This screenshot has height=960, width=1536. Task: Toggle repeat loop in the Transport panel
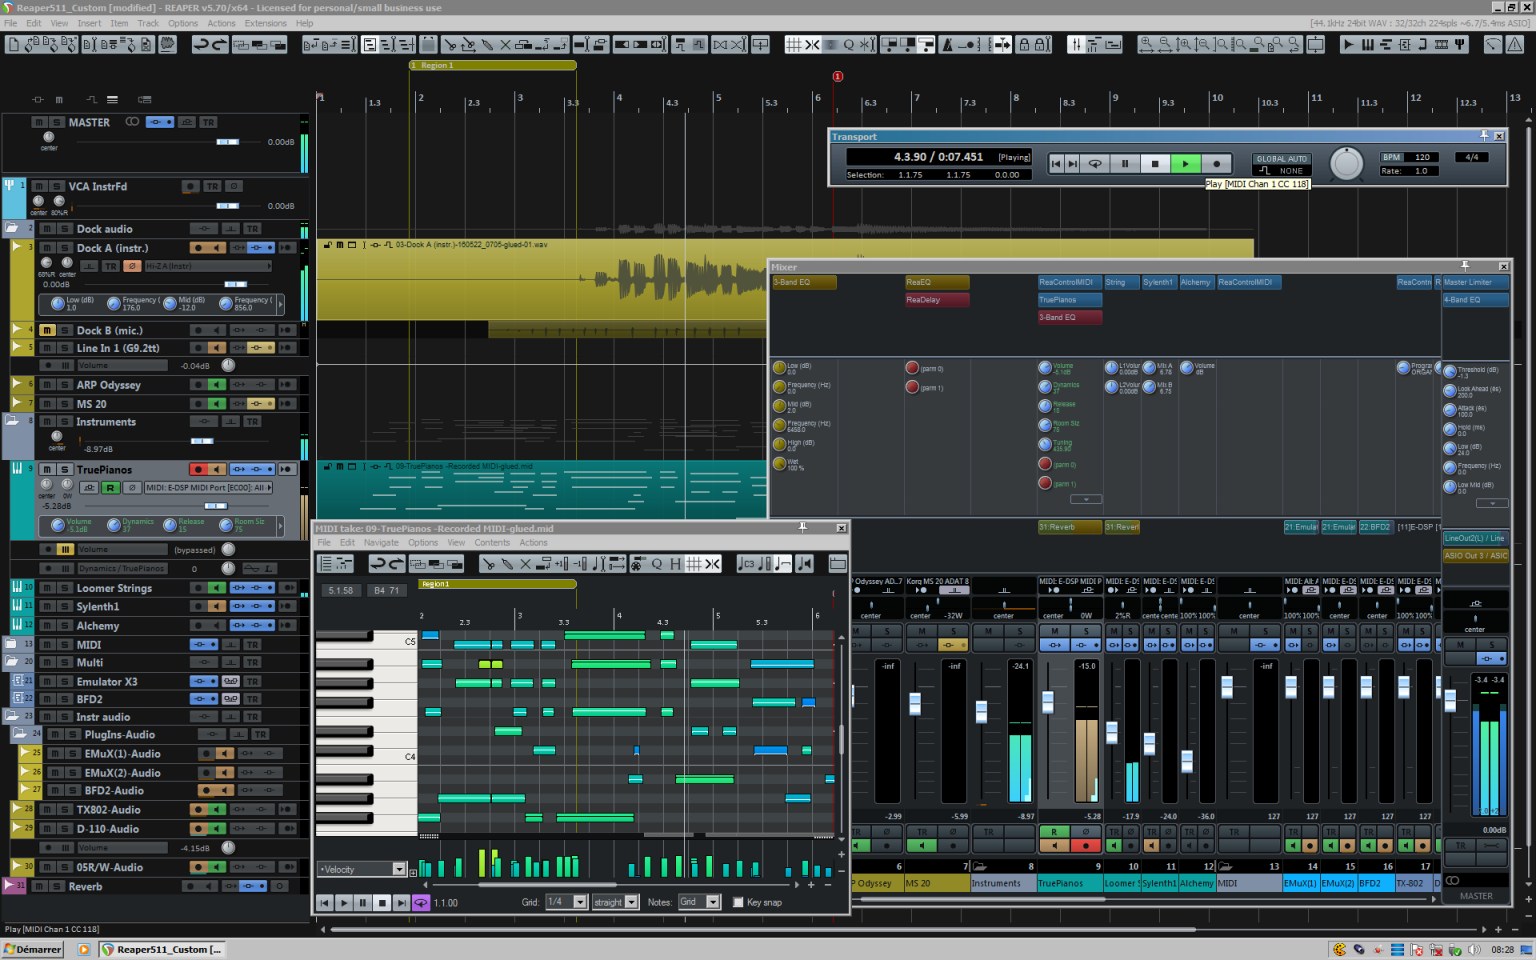(1095, 164)
